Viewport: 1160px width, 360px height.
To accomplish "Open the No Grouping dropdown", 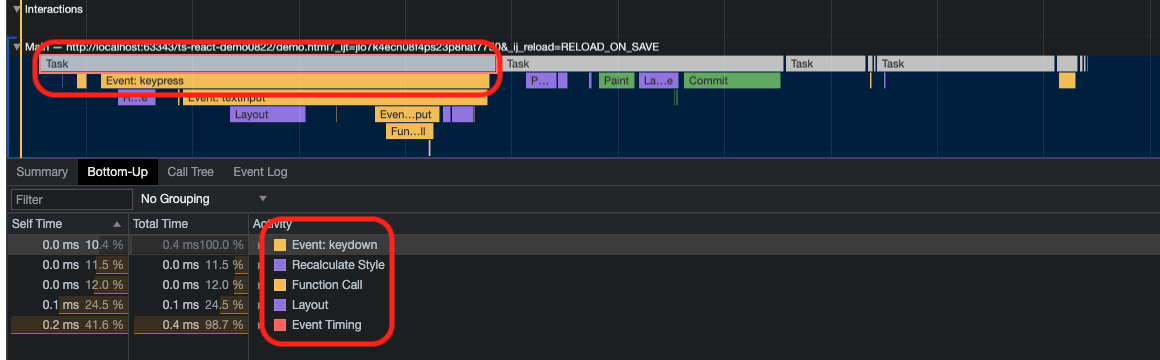I will [203, 199].
